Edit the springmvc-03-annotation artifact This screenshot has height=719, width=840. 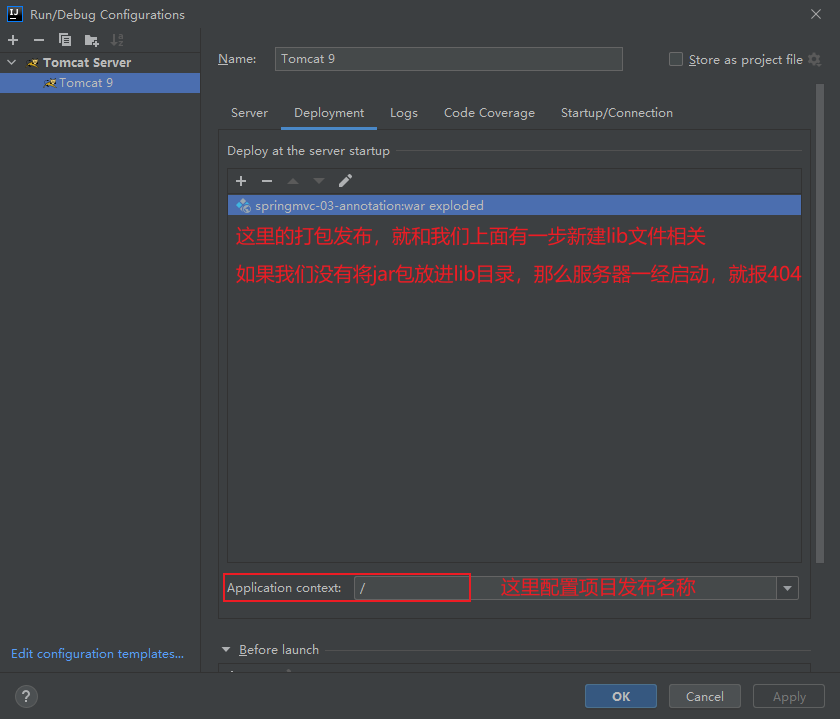[345, 181]
